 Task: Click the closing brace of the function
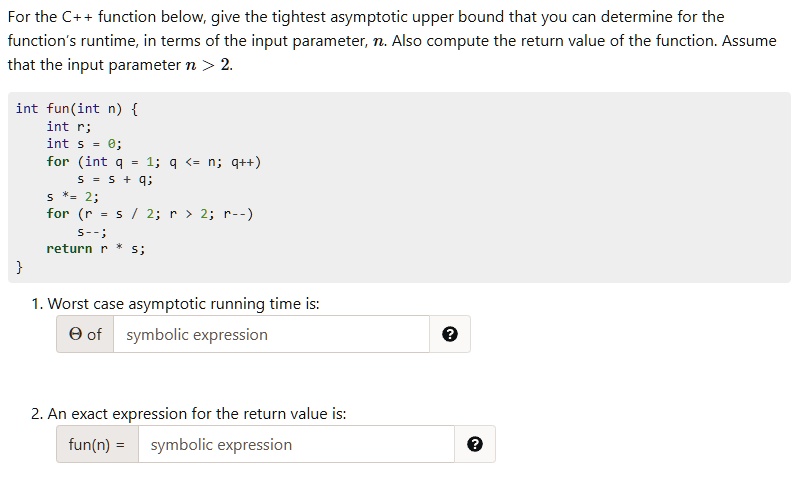(x=19, y=266)
